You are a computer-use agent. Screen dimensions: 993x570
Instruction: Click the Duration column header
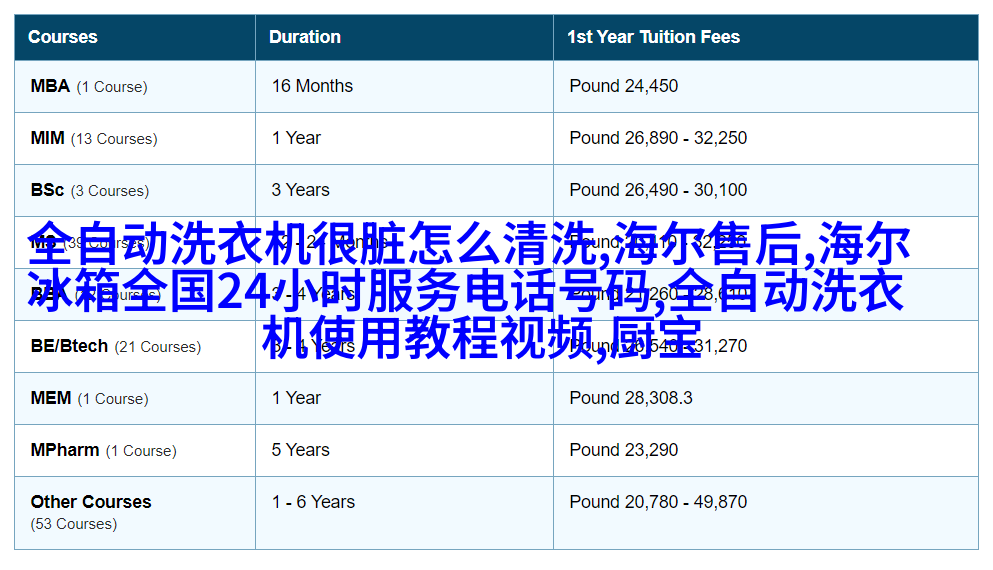(x=305, y=37)
